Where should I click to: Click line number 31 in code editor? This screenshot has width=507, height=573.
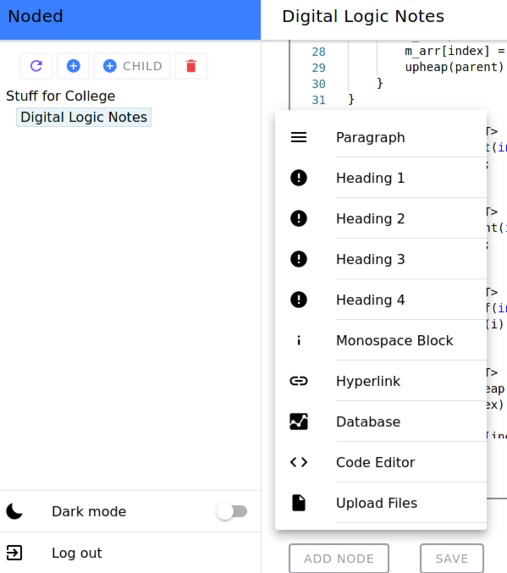point(318,100)
